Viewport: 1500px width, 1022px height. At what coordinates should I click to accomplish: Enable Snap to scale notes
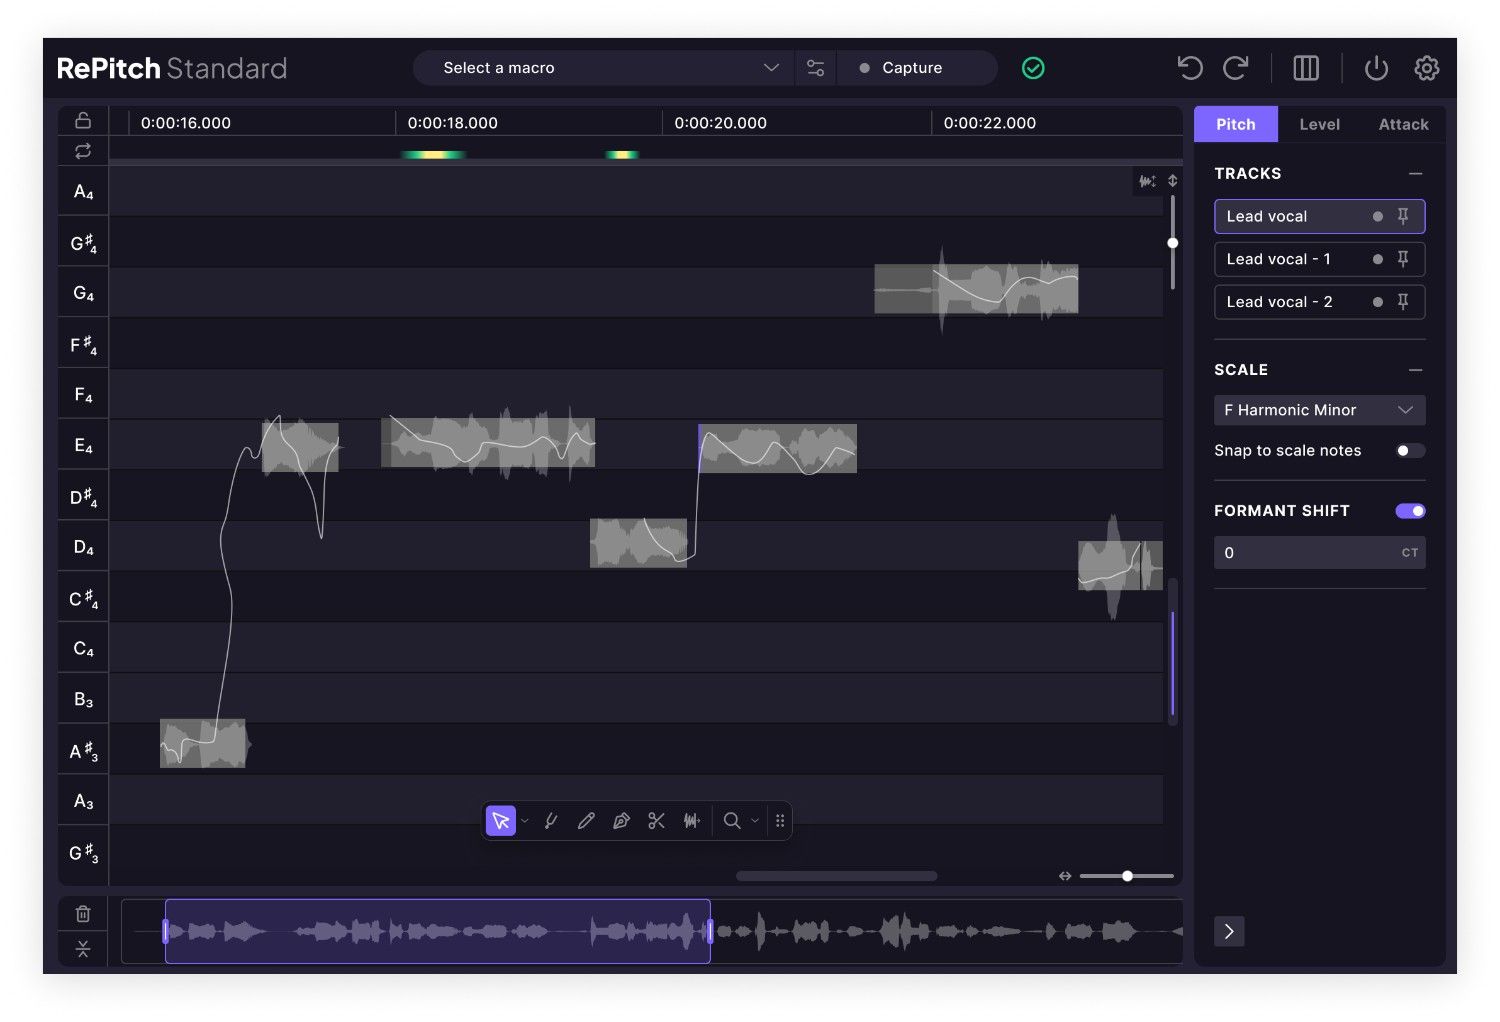(x=1410, y=450)
